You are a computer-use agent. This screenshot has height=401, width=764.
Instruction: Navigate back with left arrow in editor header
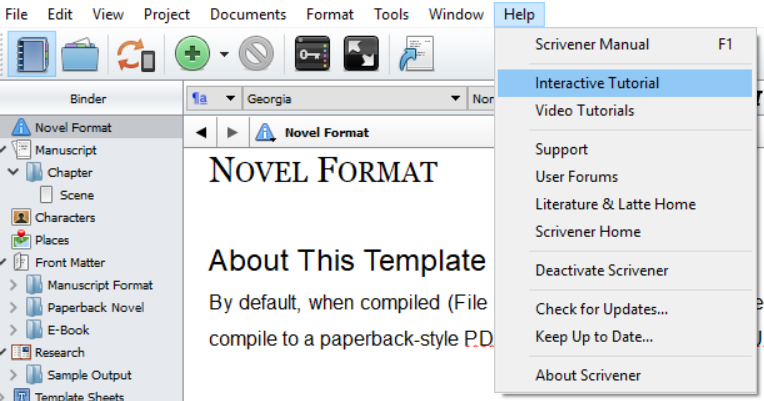coord(201,133)
